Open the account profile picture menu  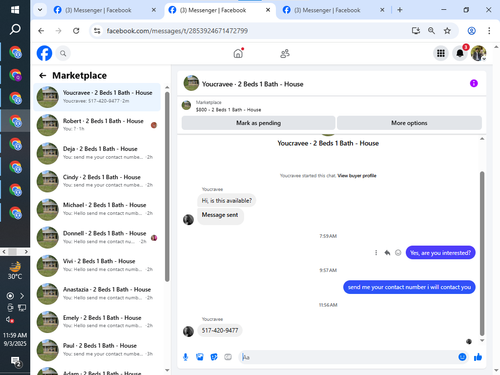[x=479, y=53]
